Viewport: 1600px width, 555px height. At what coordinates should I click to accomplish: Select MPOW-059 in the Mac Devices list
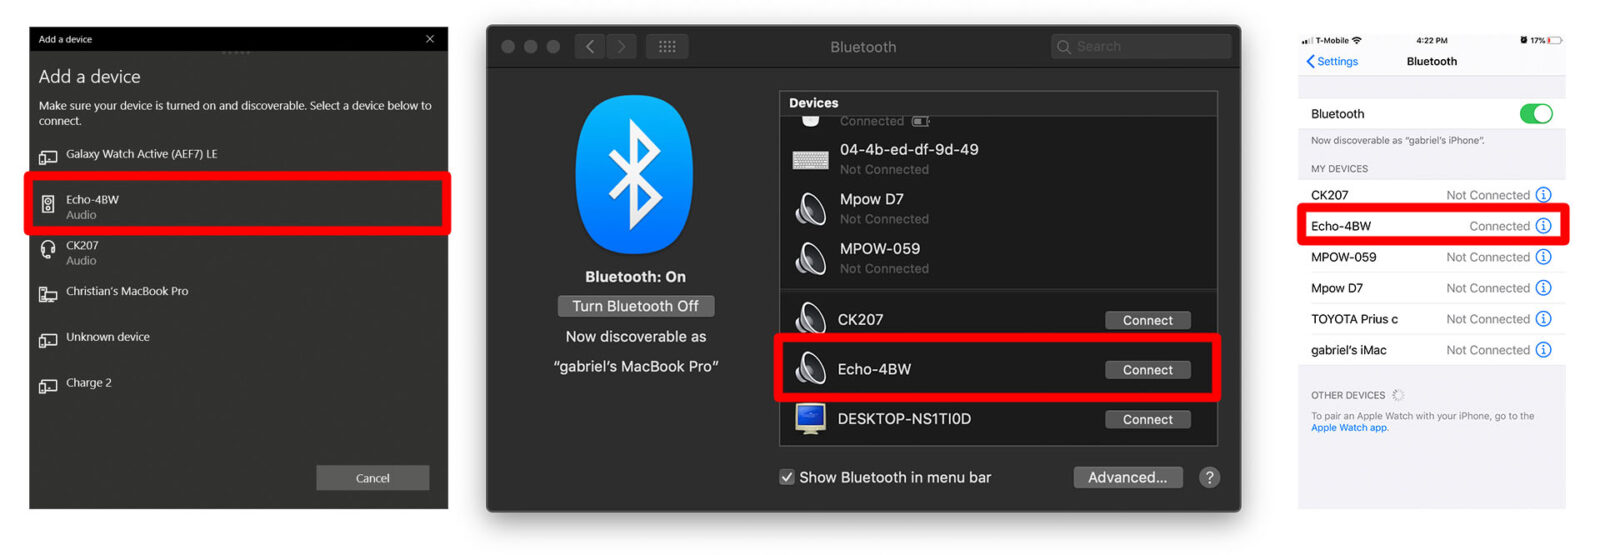click(998, 258)
